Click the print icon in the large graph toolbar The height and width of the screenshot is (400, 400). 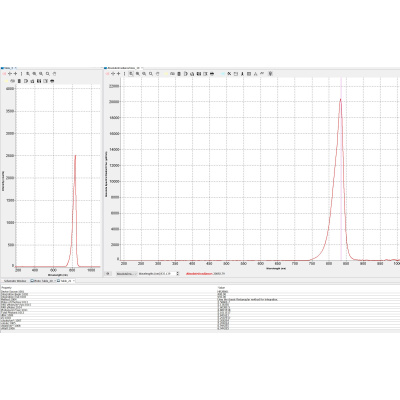(x=212, y=74)
